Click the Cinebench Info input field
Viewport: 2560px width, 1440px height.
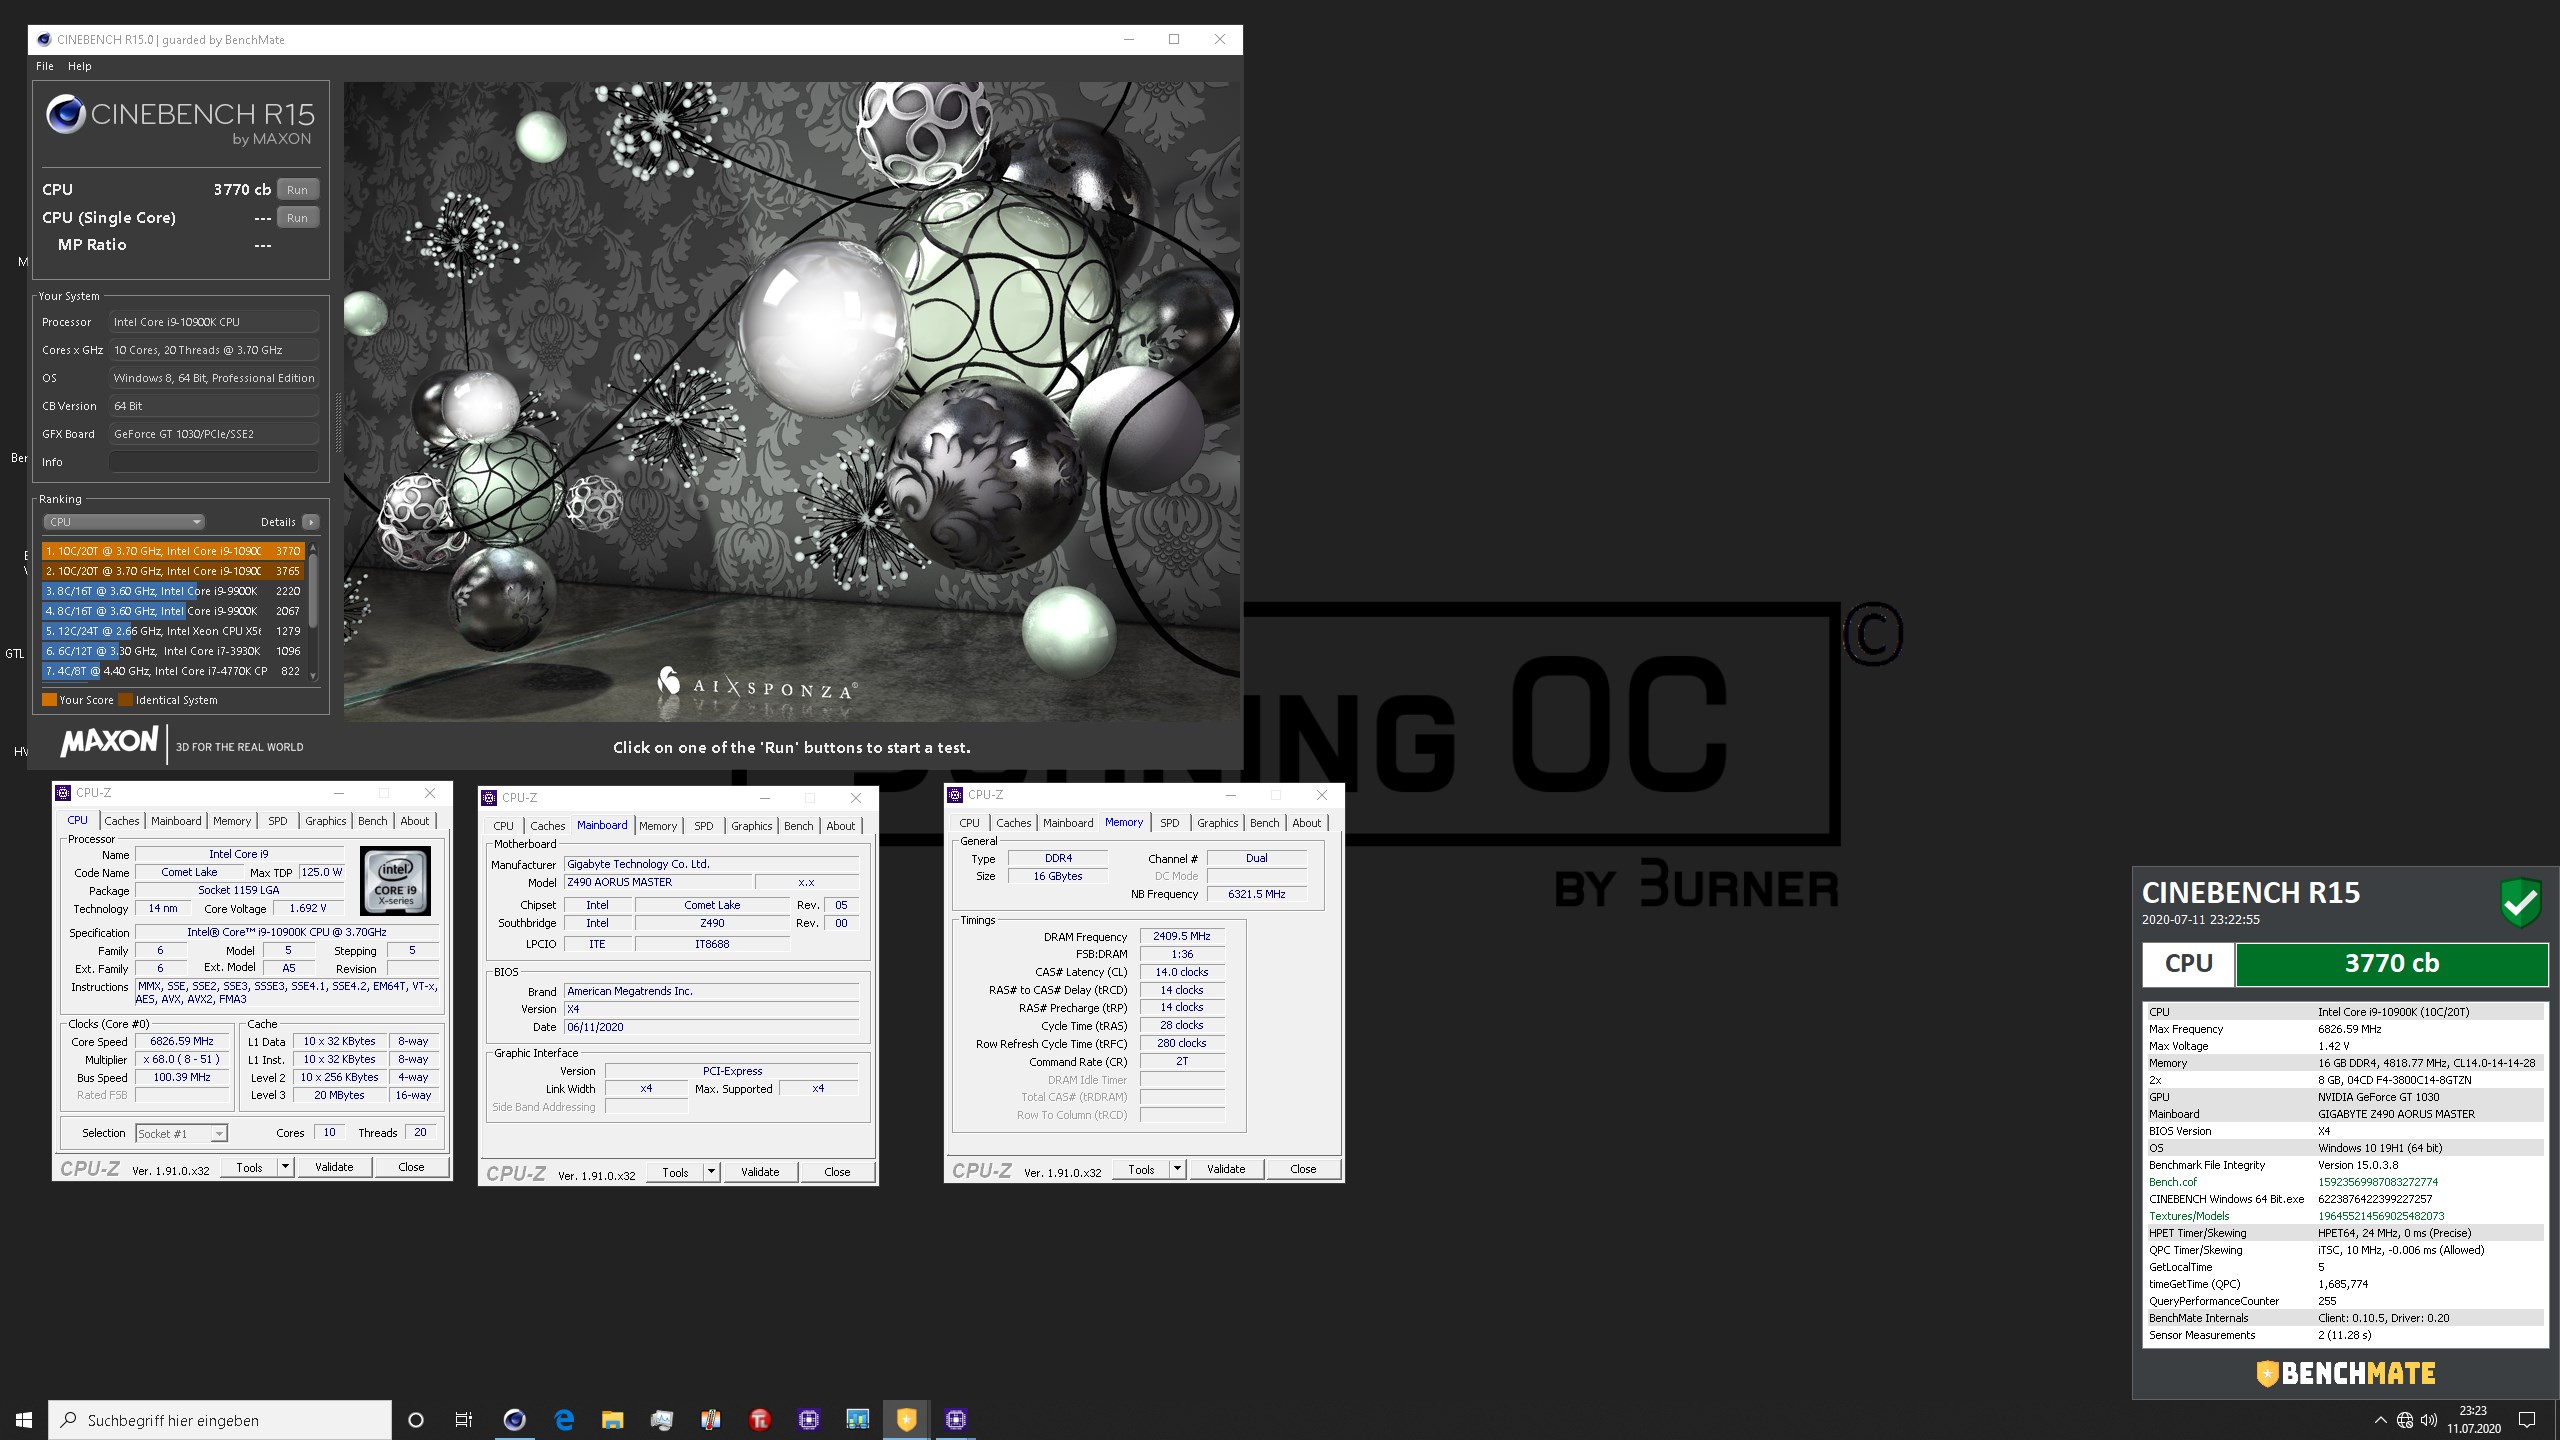point(214,462)
